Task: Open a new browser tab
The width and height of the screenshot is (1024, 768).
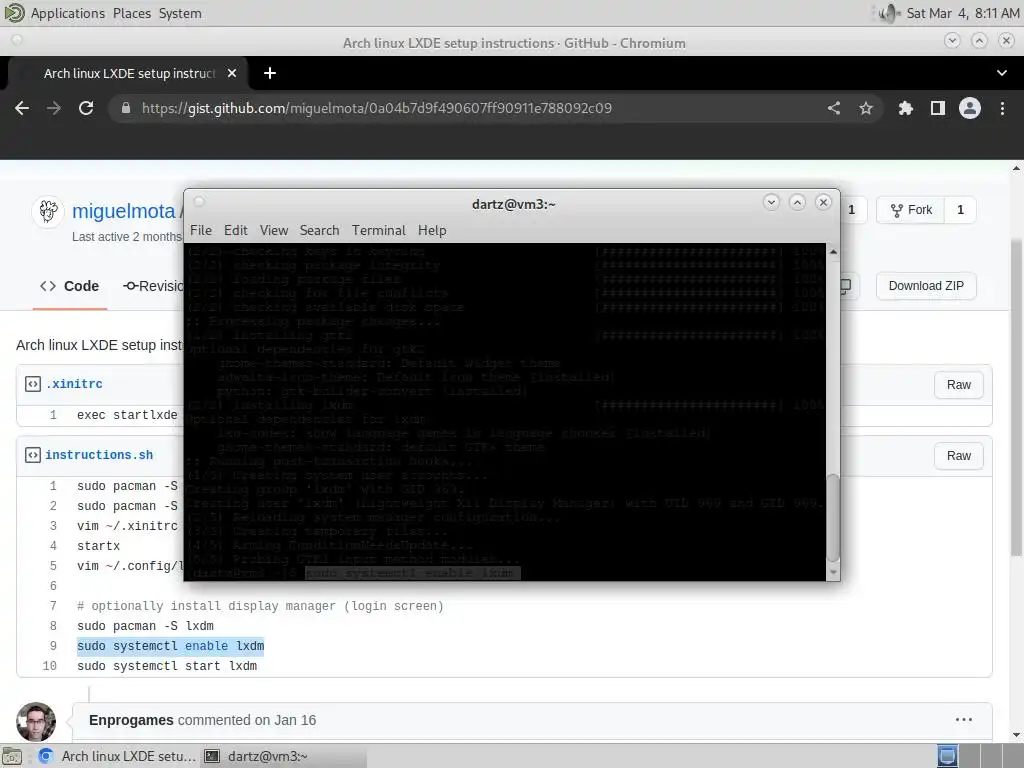Action: (x=270, y=73)
